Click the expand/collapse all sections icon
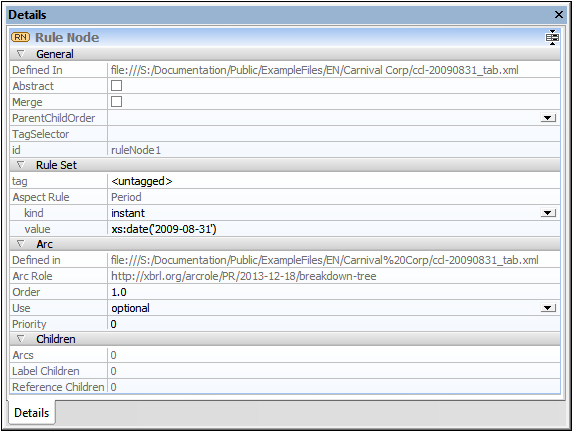573x432 pixels. click(x=552, y=38)
